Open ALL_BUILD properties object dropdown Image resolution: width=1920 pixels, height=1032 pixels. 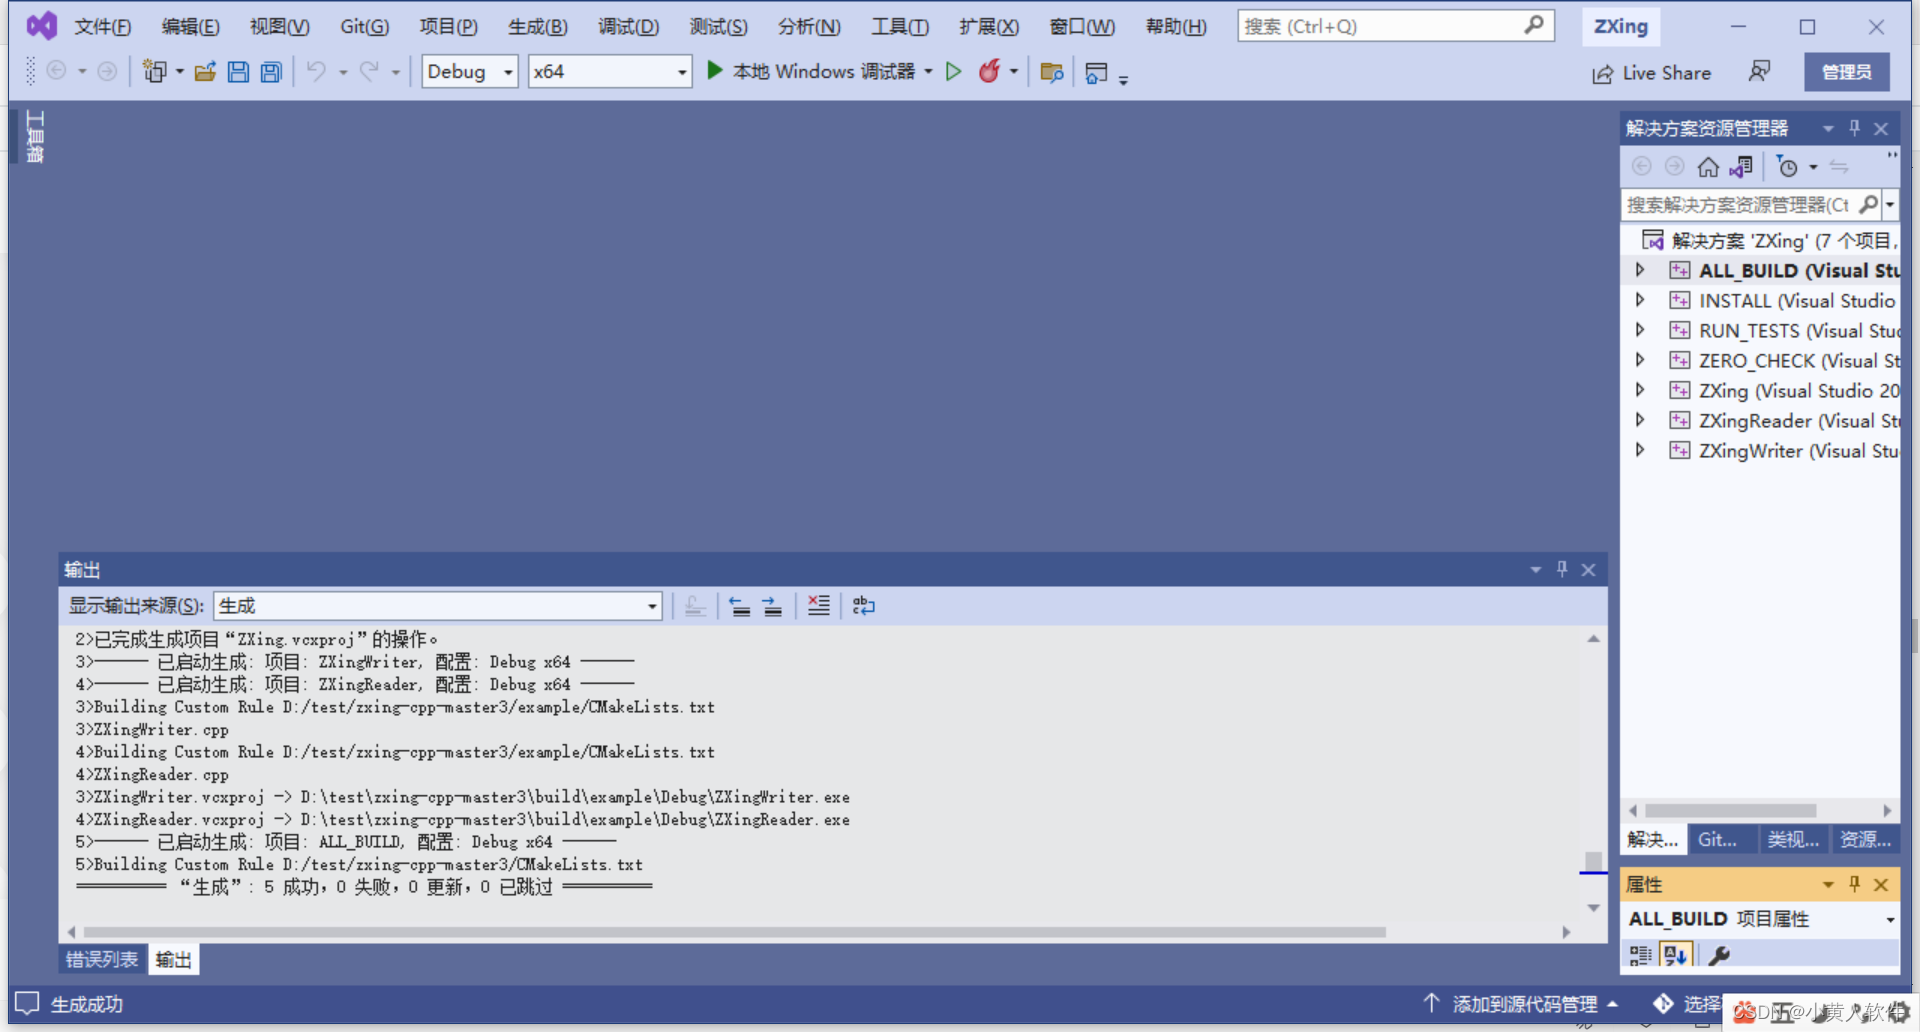click(x=1889, y=919)
